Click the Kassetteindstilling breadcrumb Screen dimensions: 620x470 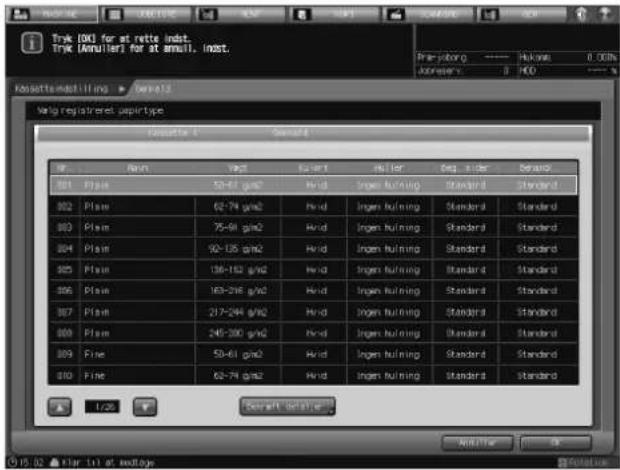[61, 89]
